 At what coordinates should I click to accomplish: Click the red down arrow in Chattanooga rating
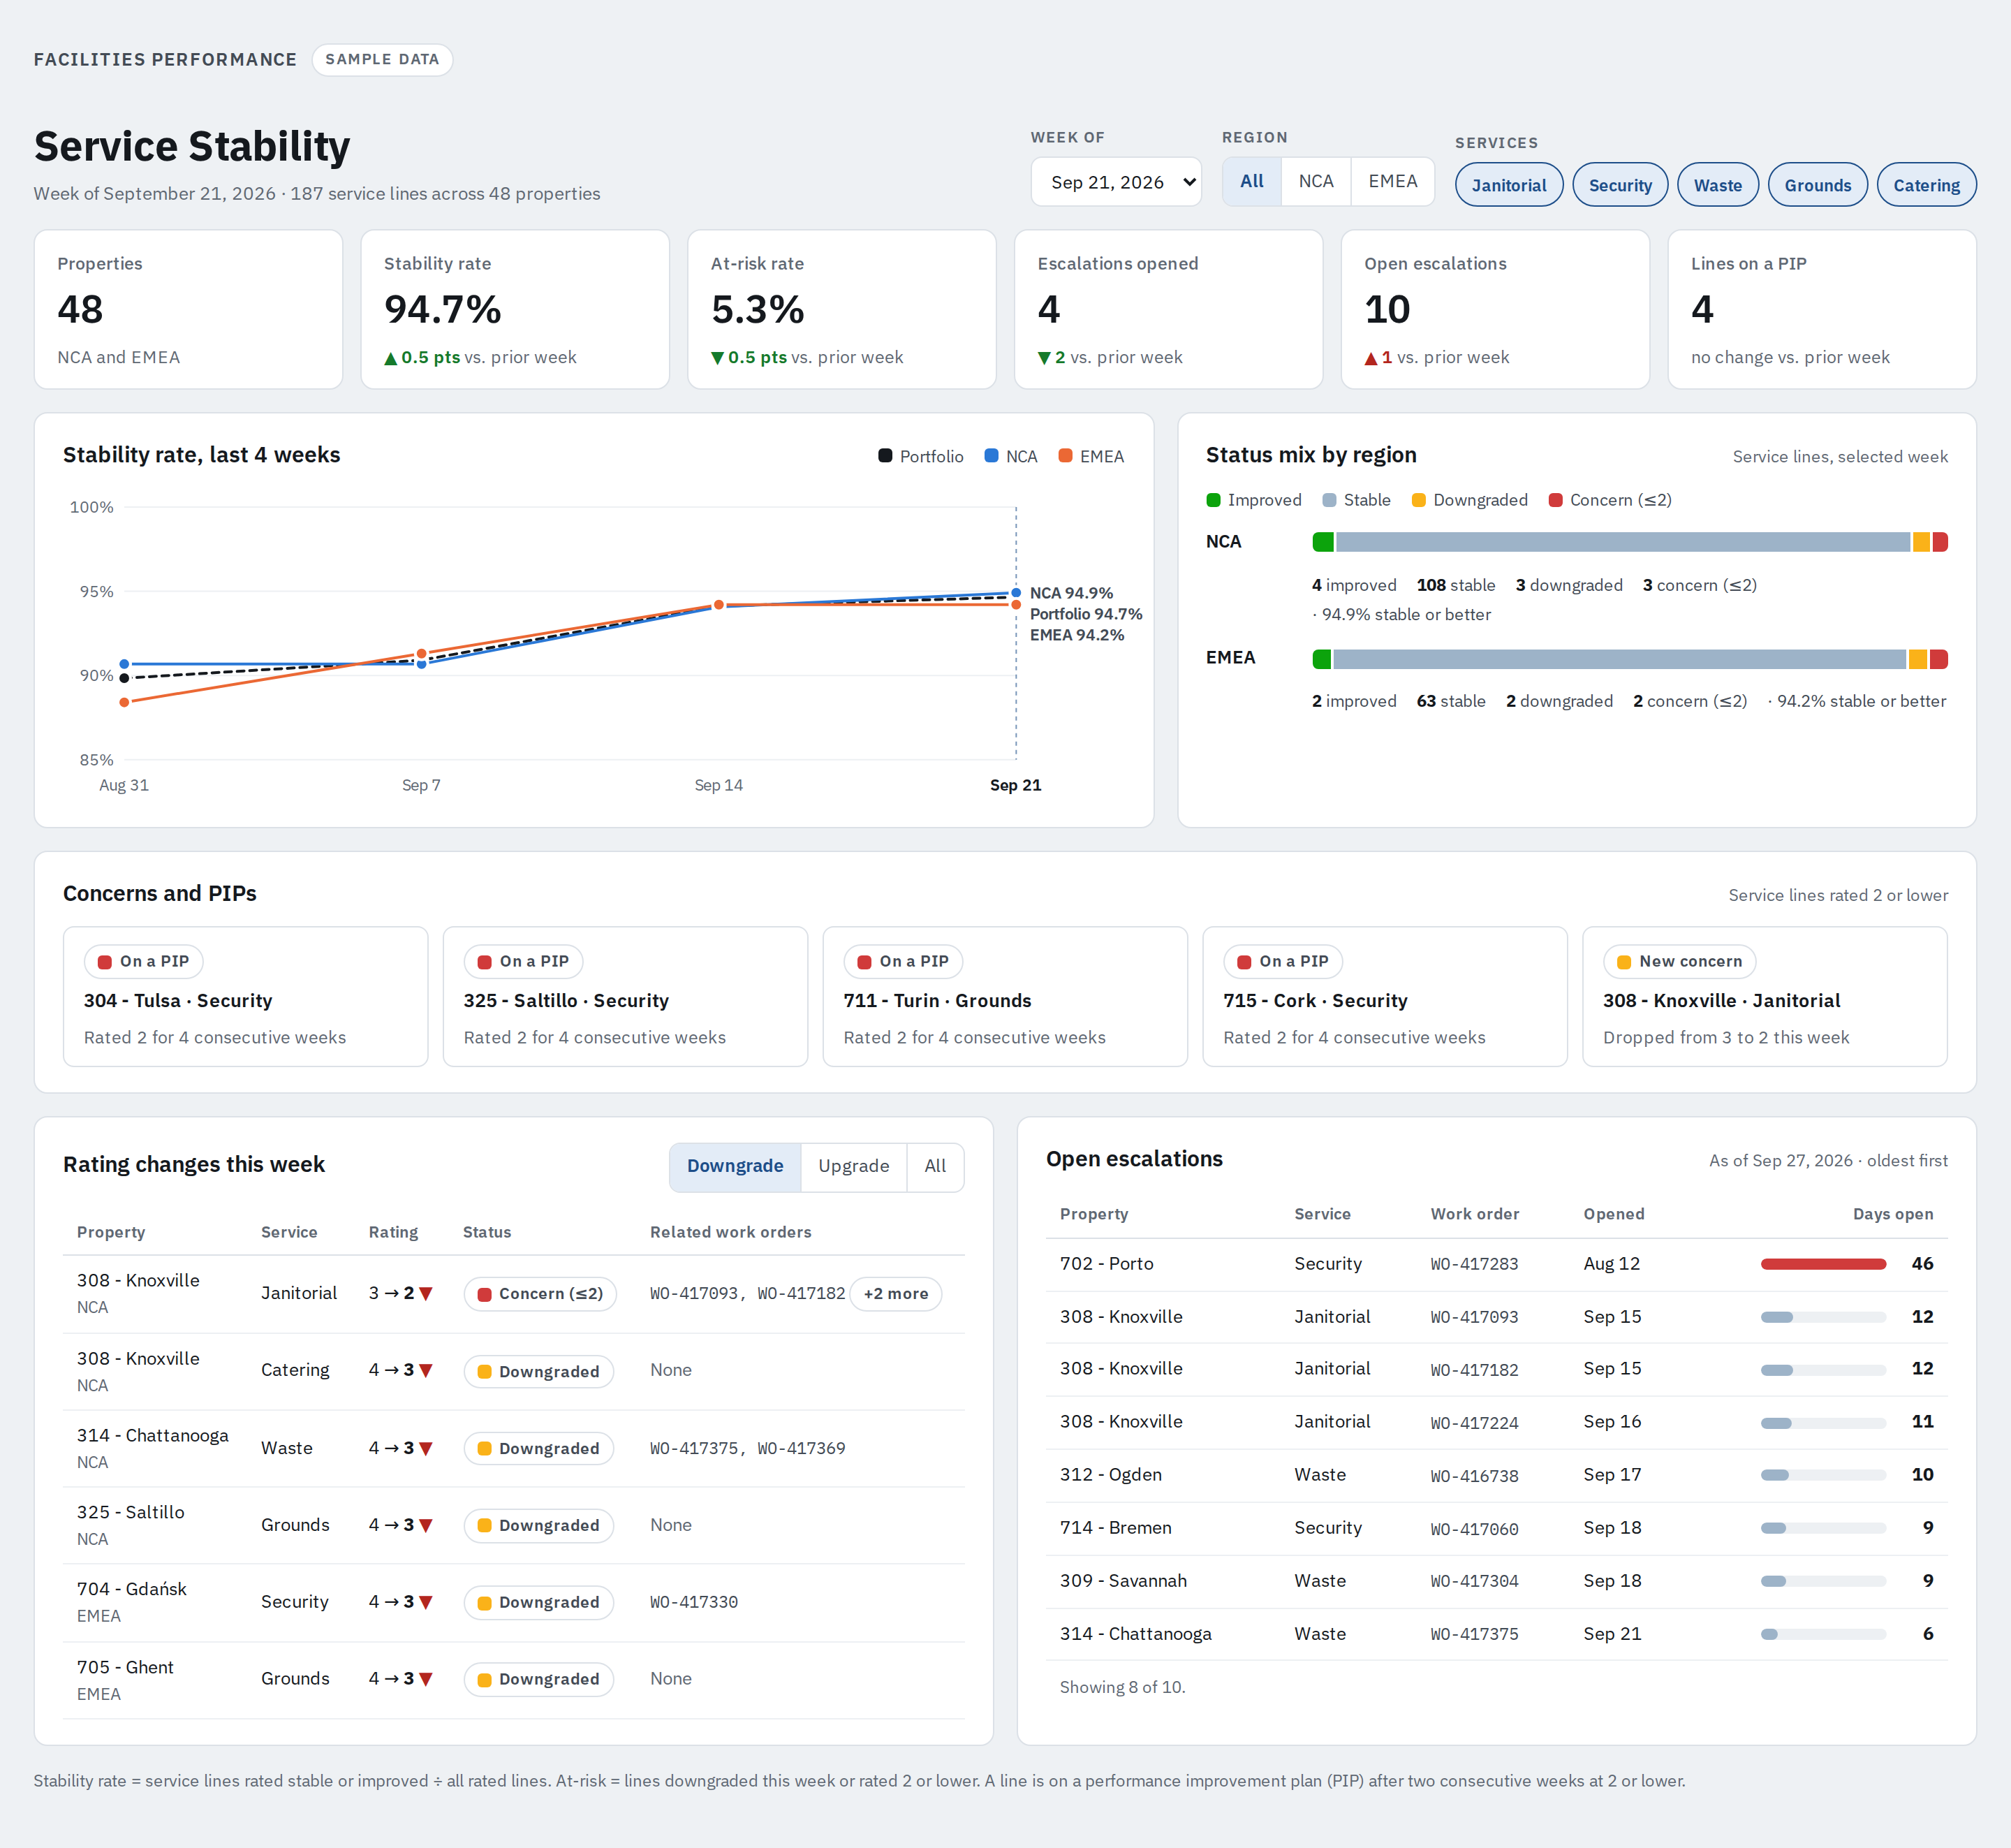[x=426, y=1449]
